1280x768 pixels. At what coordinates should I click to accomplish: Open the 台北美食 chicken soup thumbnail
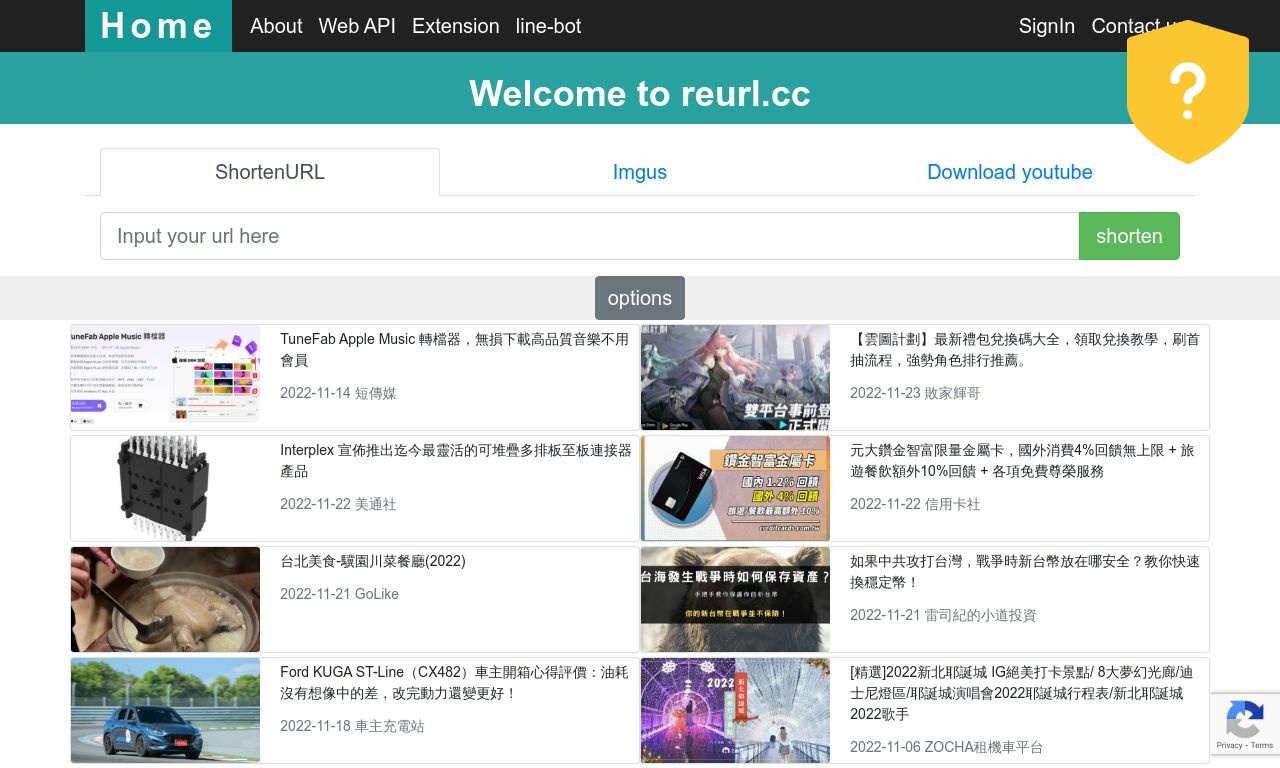coord(165,599)
